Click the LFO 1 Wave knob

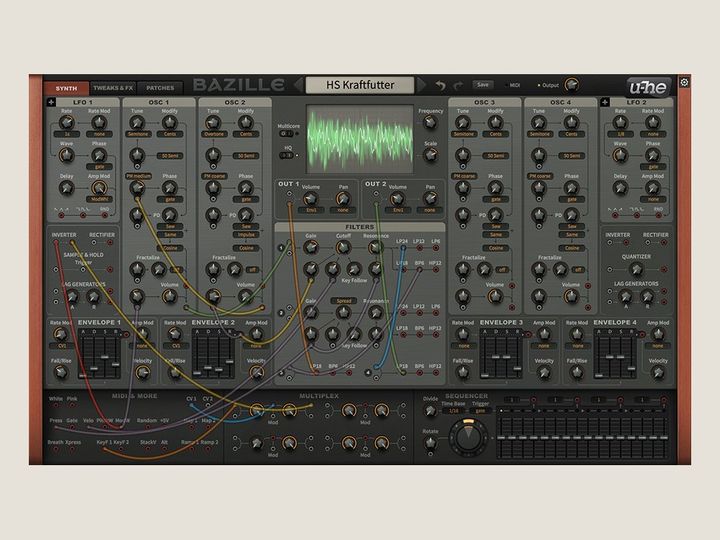(x=67, y=155)
